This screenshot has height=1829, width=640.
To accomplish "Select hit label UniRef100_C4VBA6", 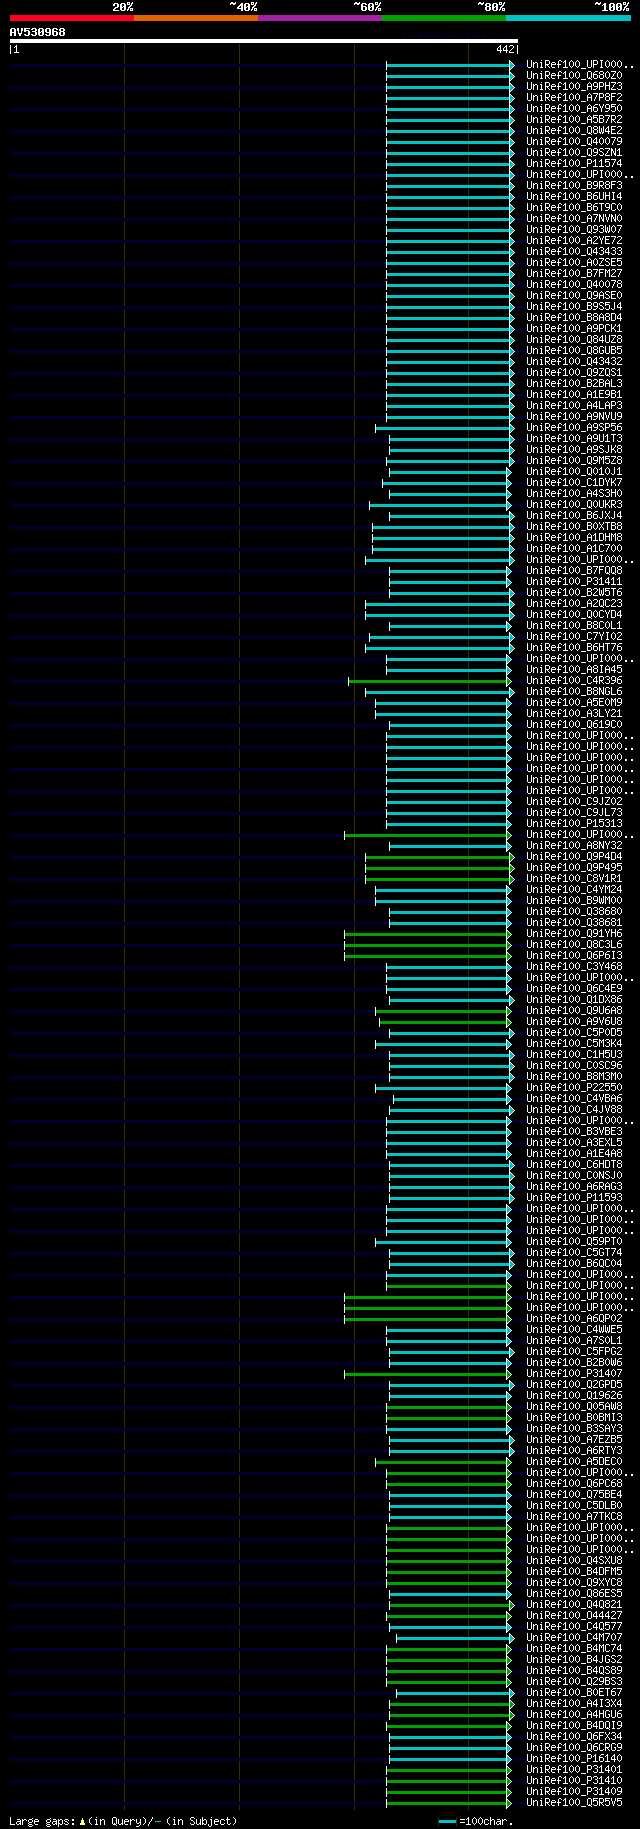I will pyautogui.click(x=574, y=1099).
